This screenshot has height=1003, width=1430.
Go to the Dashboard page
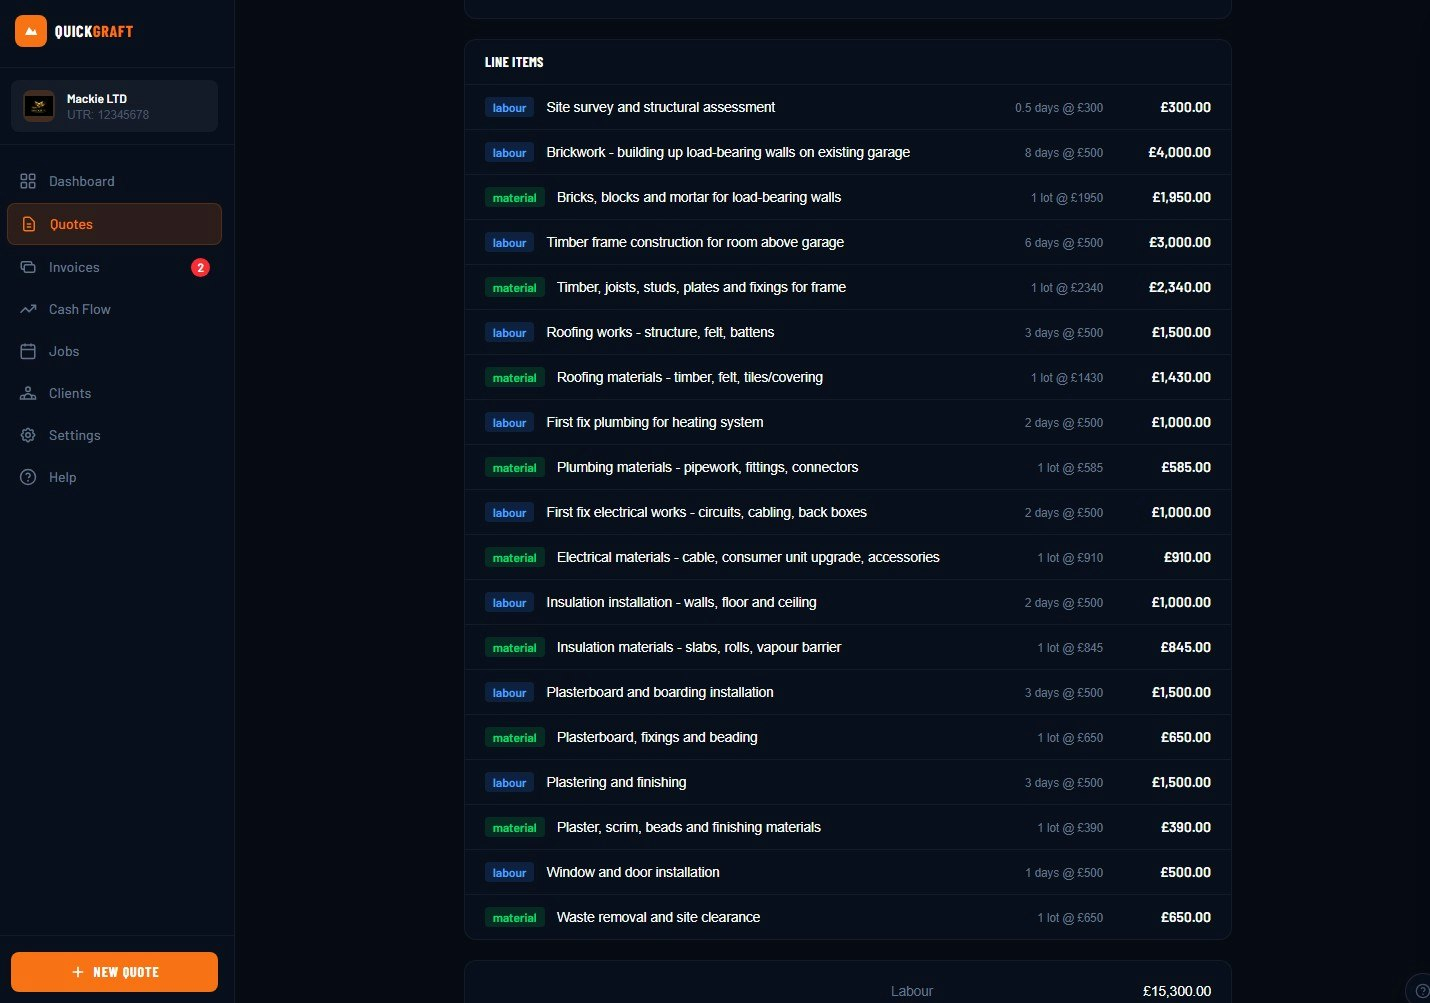(x=81, y=181)
